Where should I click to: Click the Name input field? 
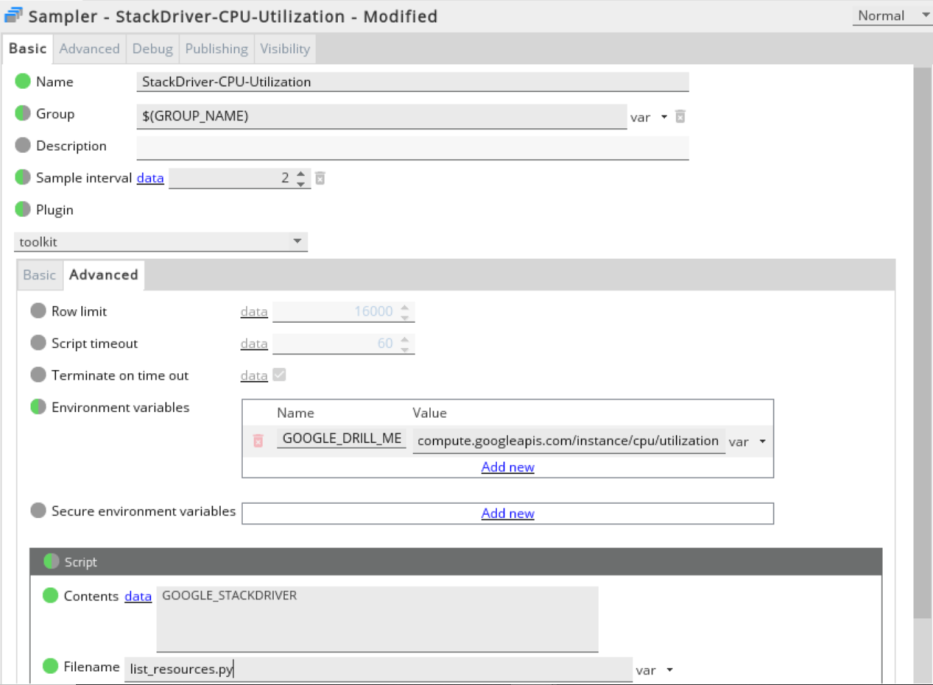pos(412,82)
